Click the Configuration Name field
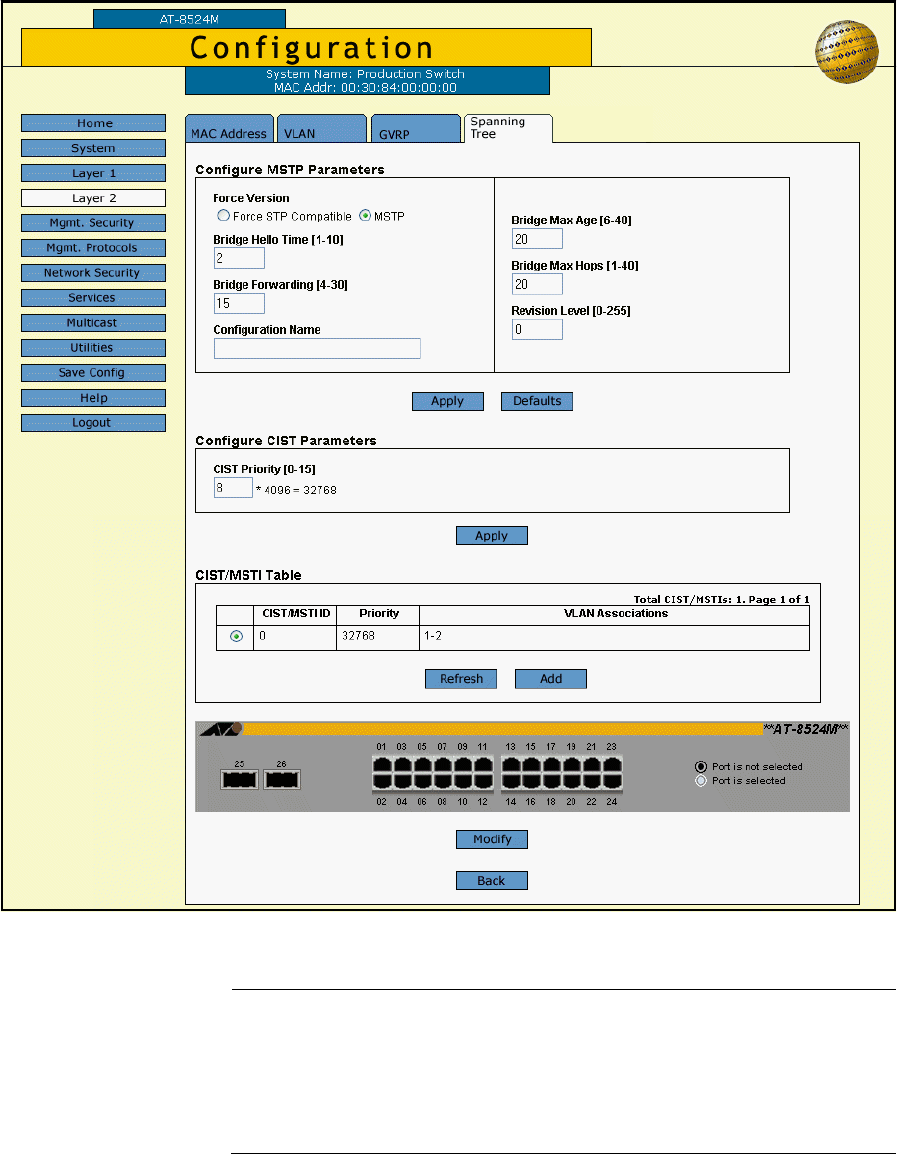 point(317,348)
